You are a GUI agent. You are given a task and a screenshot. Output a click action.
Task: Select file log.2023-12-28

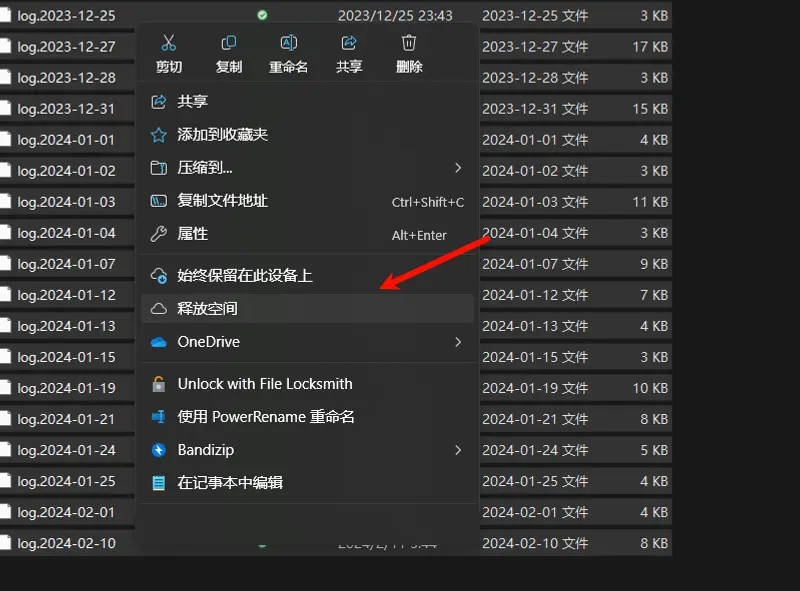(x=66, y=78)
